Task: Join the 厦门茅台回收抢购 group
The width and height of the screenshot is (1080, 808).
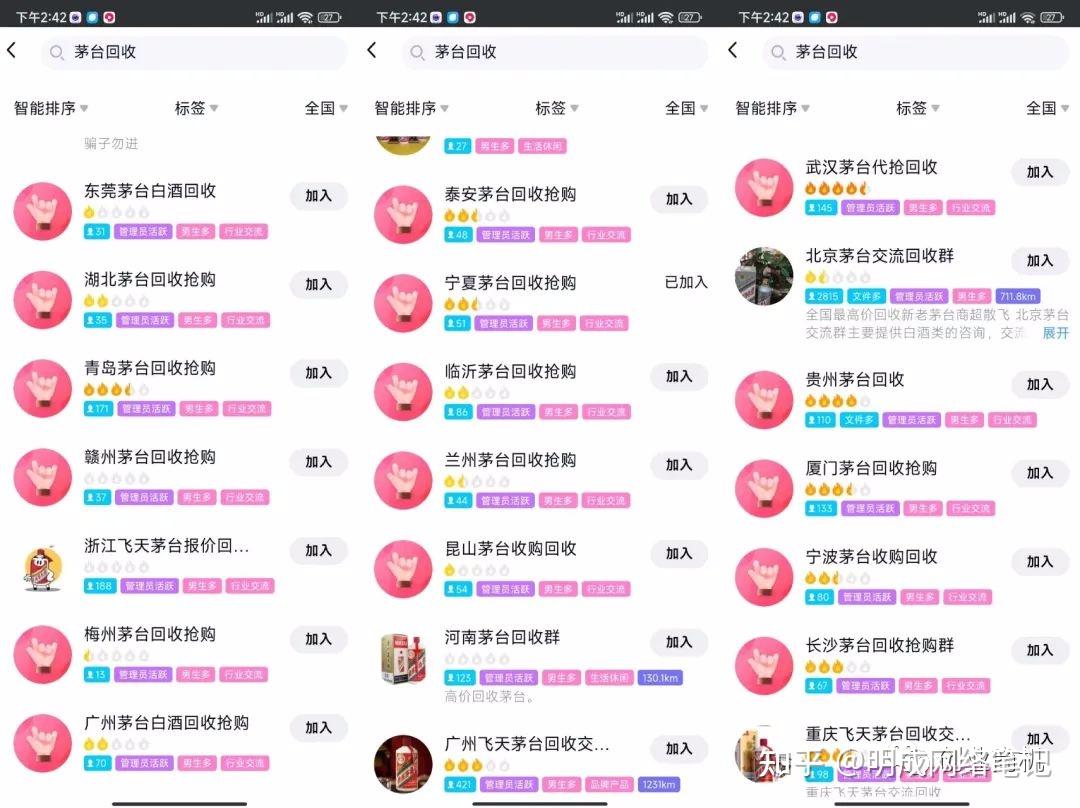Action: 1040,473
